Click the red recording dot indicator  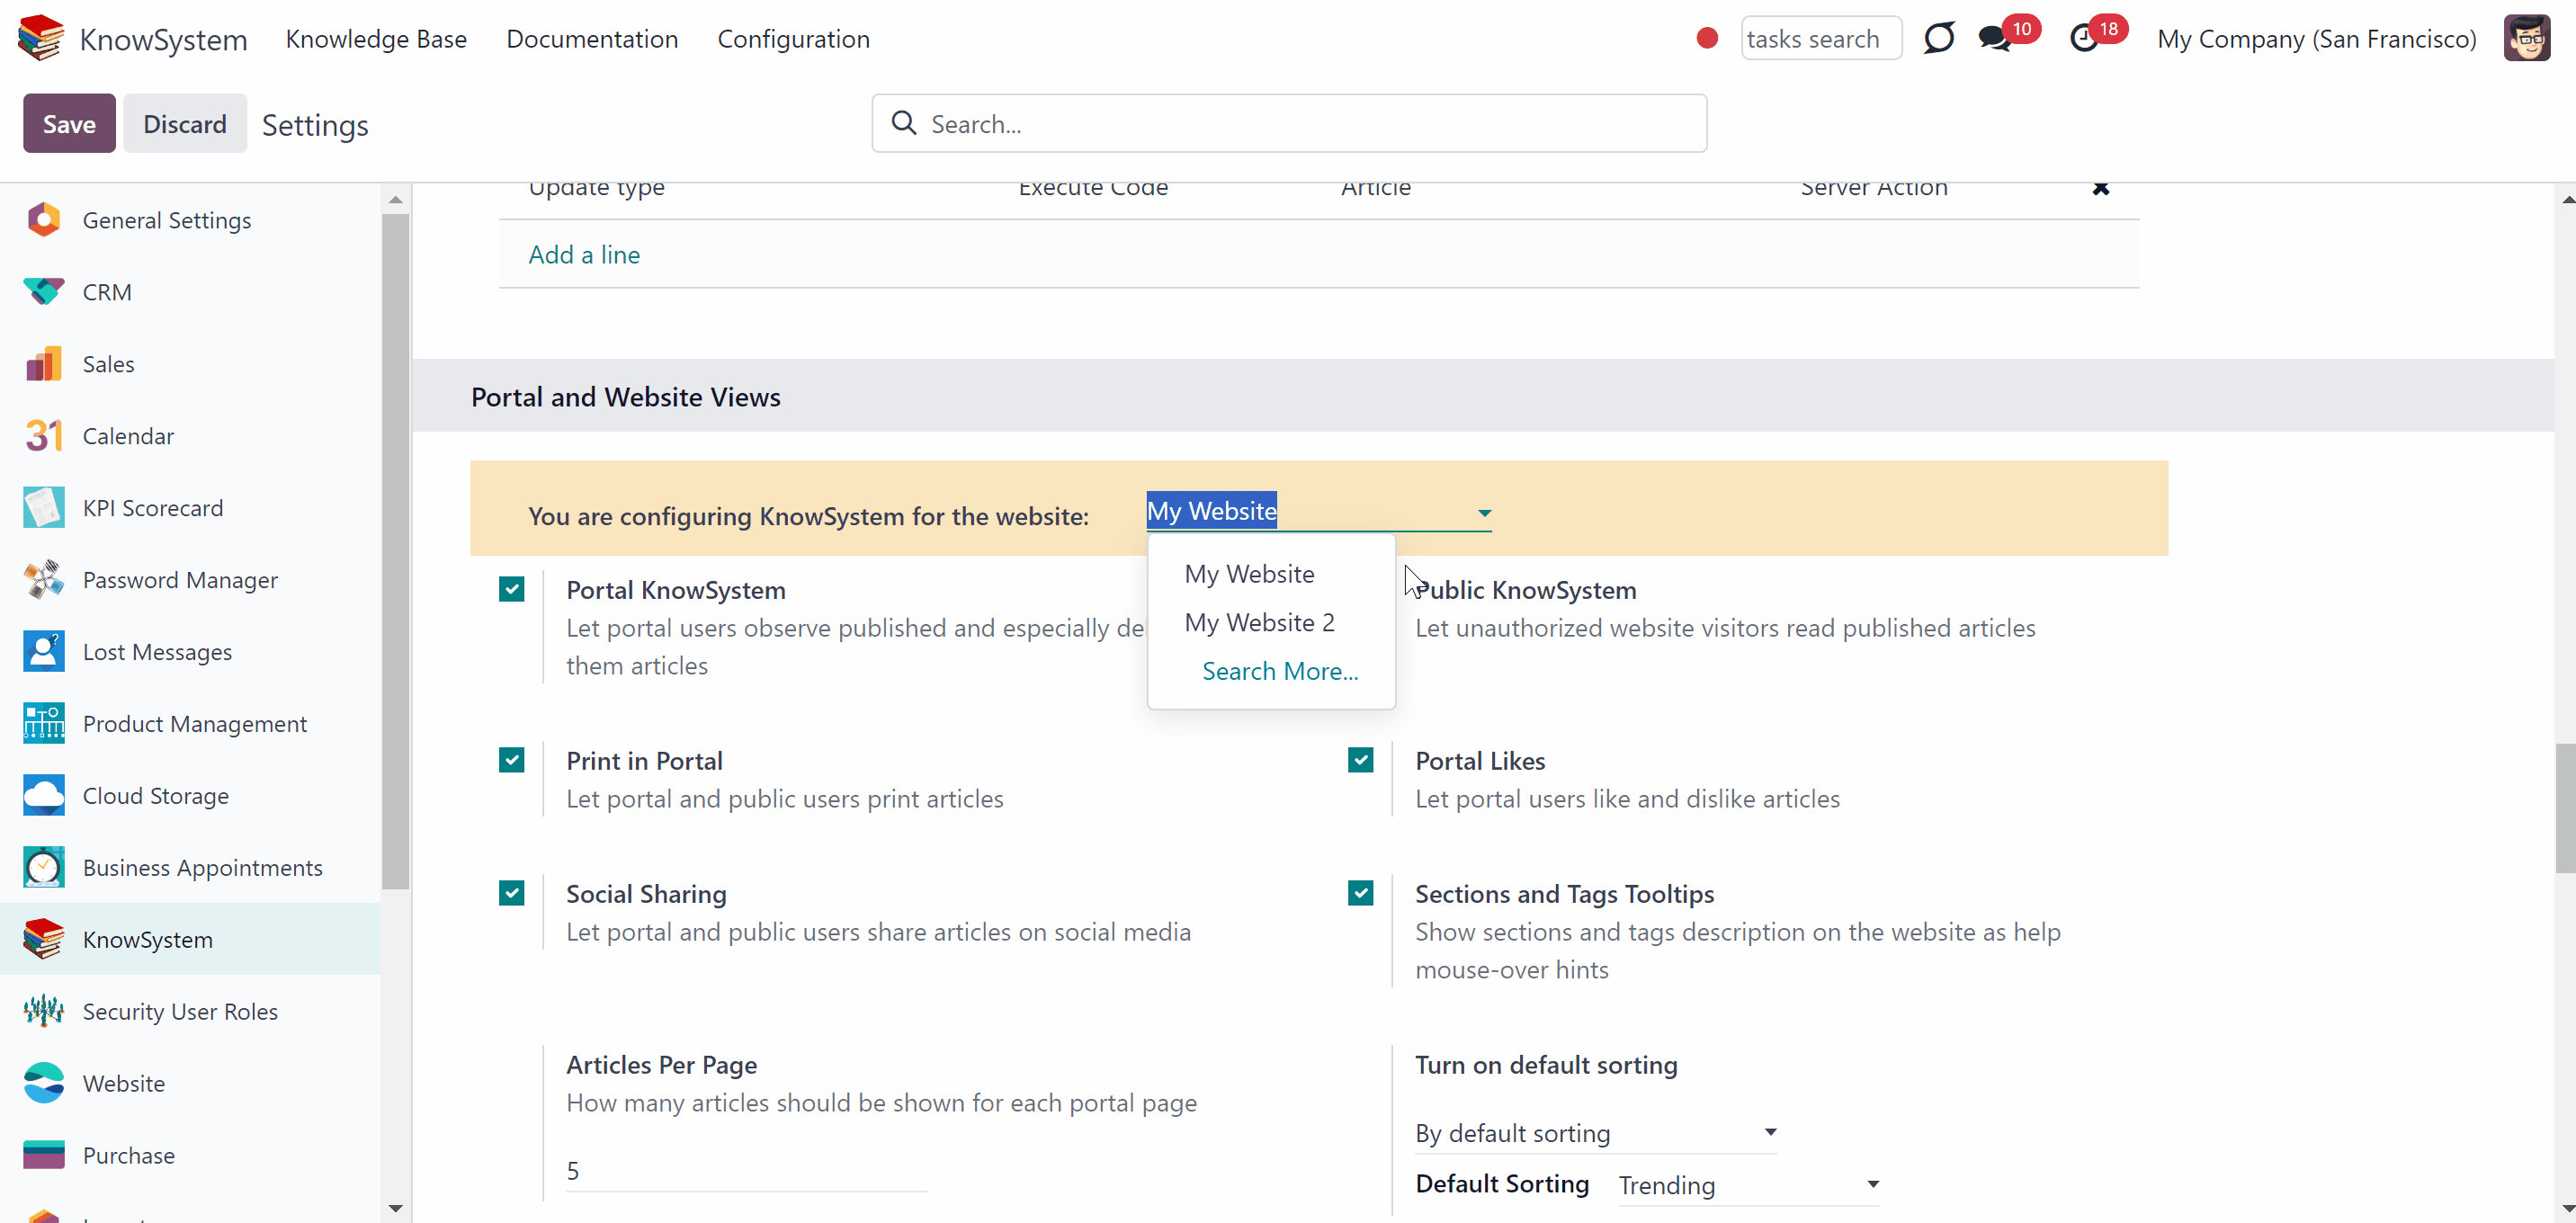tap(1707, 38)
